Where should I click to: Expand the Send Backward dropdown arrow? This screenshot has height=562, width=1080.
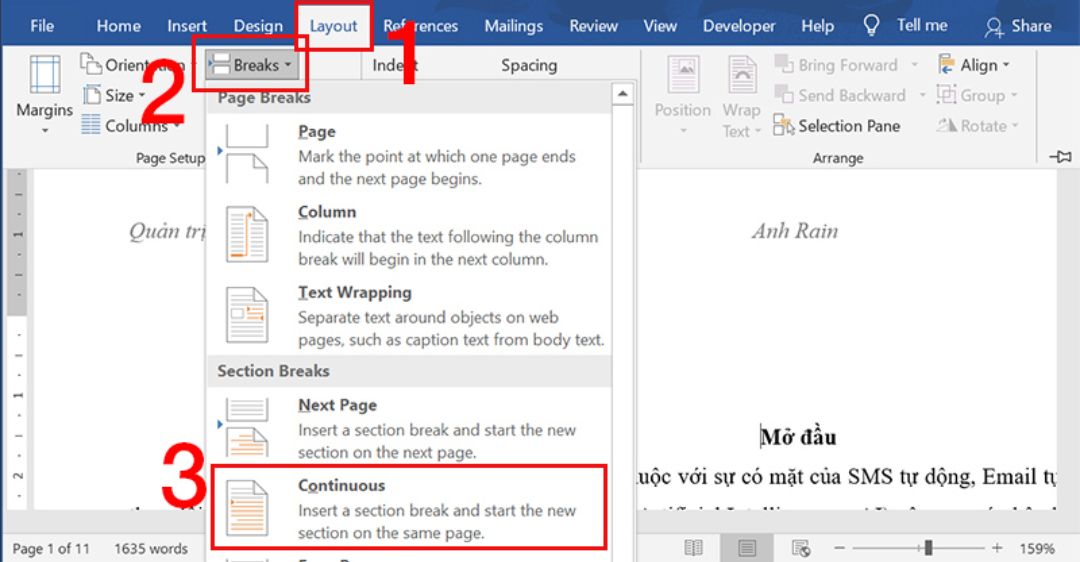pos(922,96)
